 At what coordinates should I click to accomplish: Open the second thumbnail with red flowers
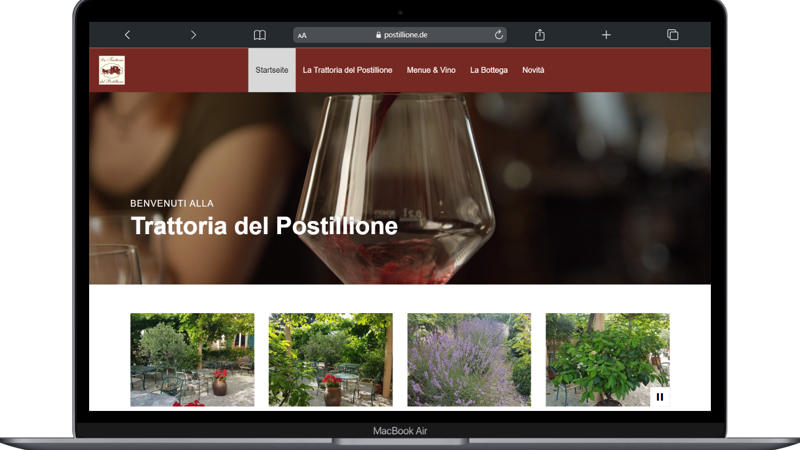[330, 359]
